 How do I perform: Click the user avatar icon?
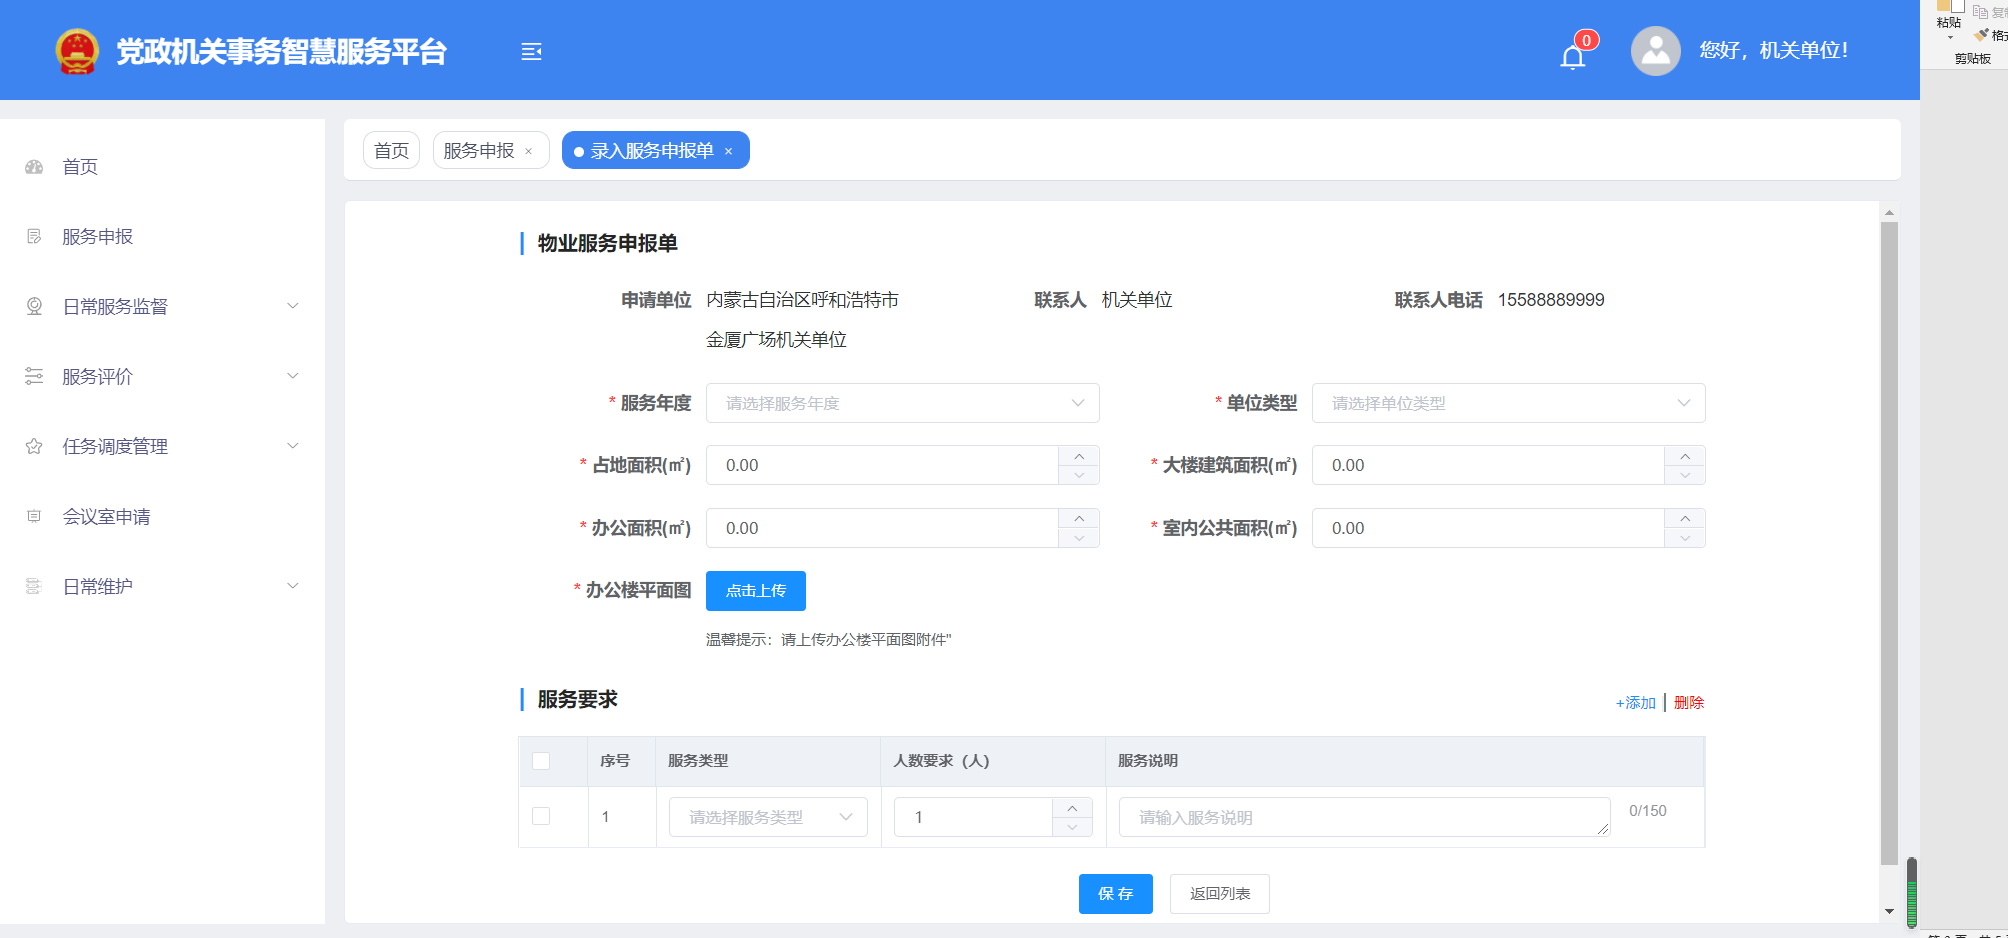[x=1655, y=51]
